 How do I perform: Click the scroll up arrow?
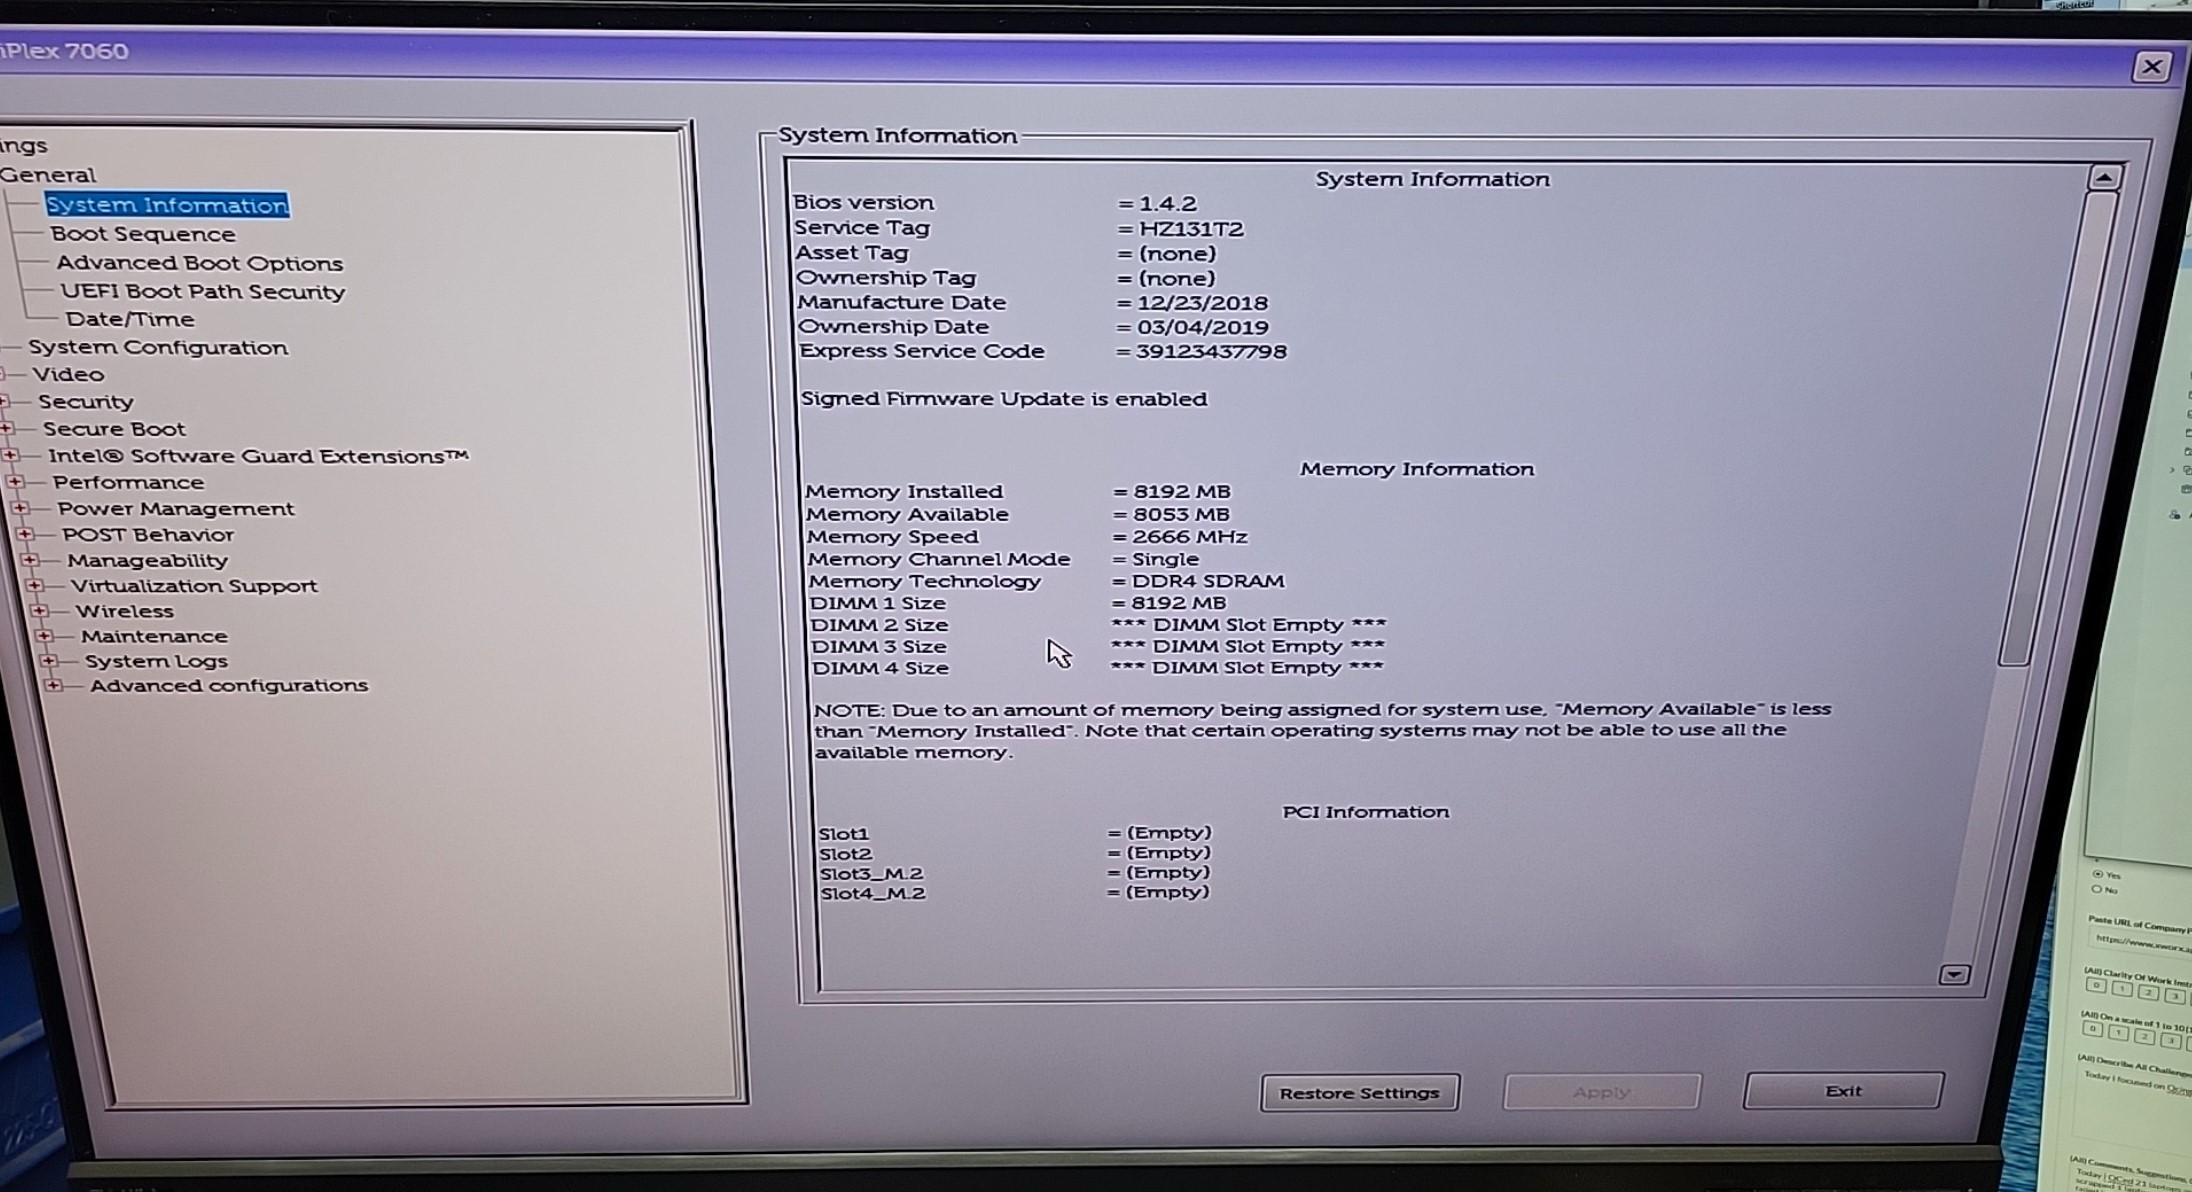coord(2104,178)
